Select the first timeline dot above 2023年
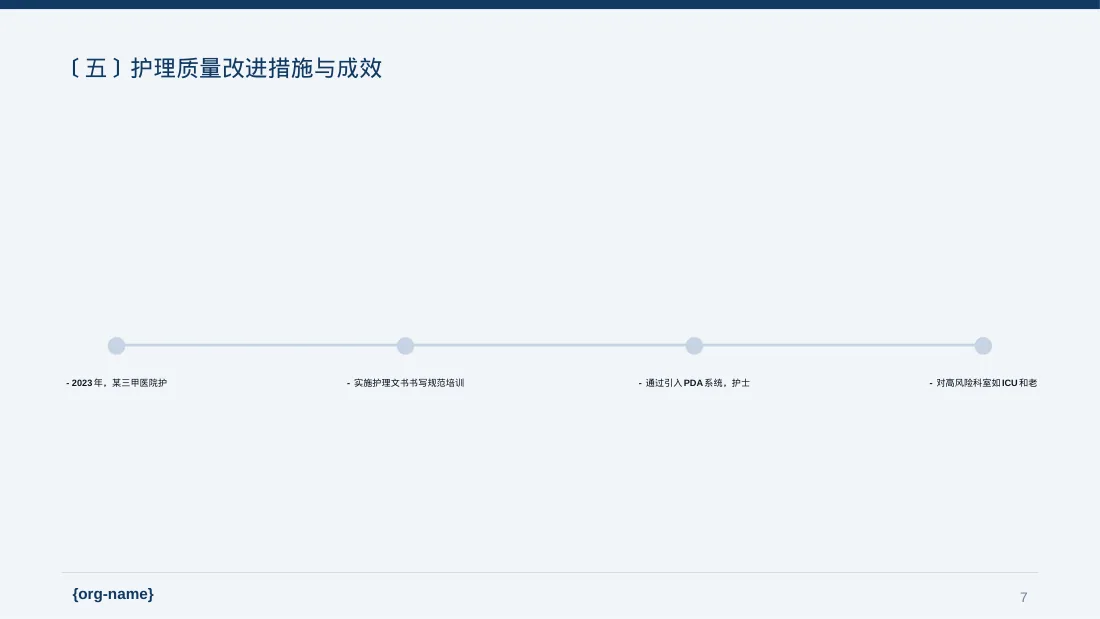Image resolution: width=1100 pixels, height=619 pixels. (116, 345)
